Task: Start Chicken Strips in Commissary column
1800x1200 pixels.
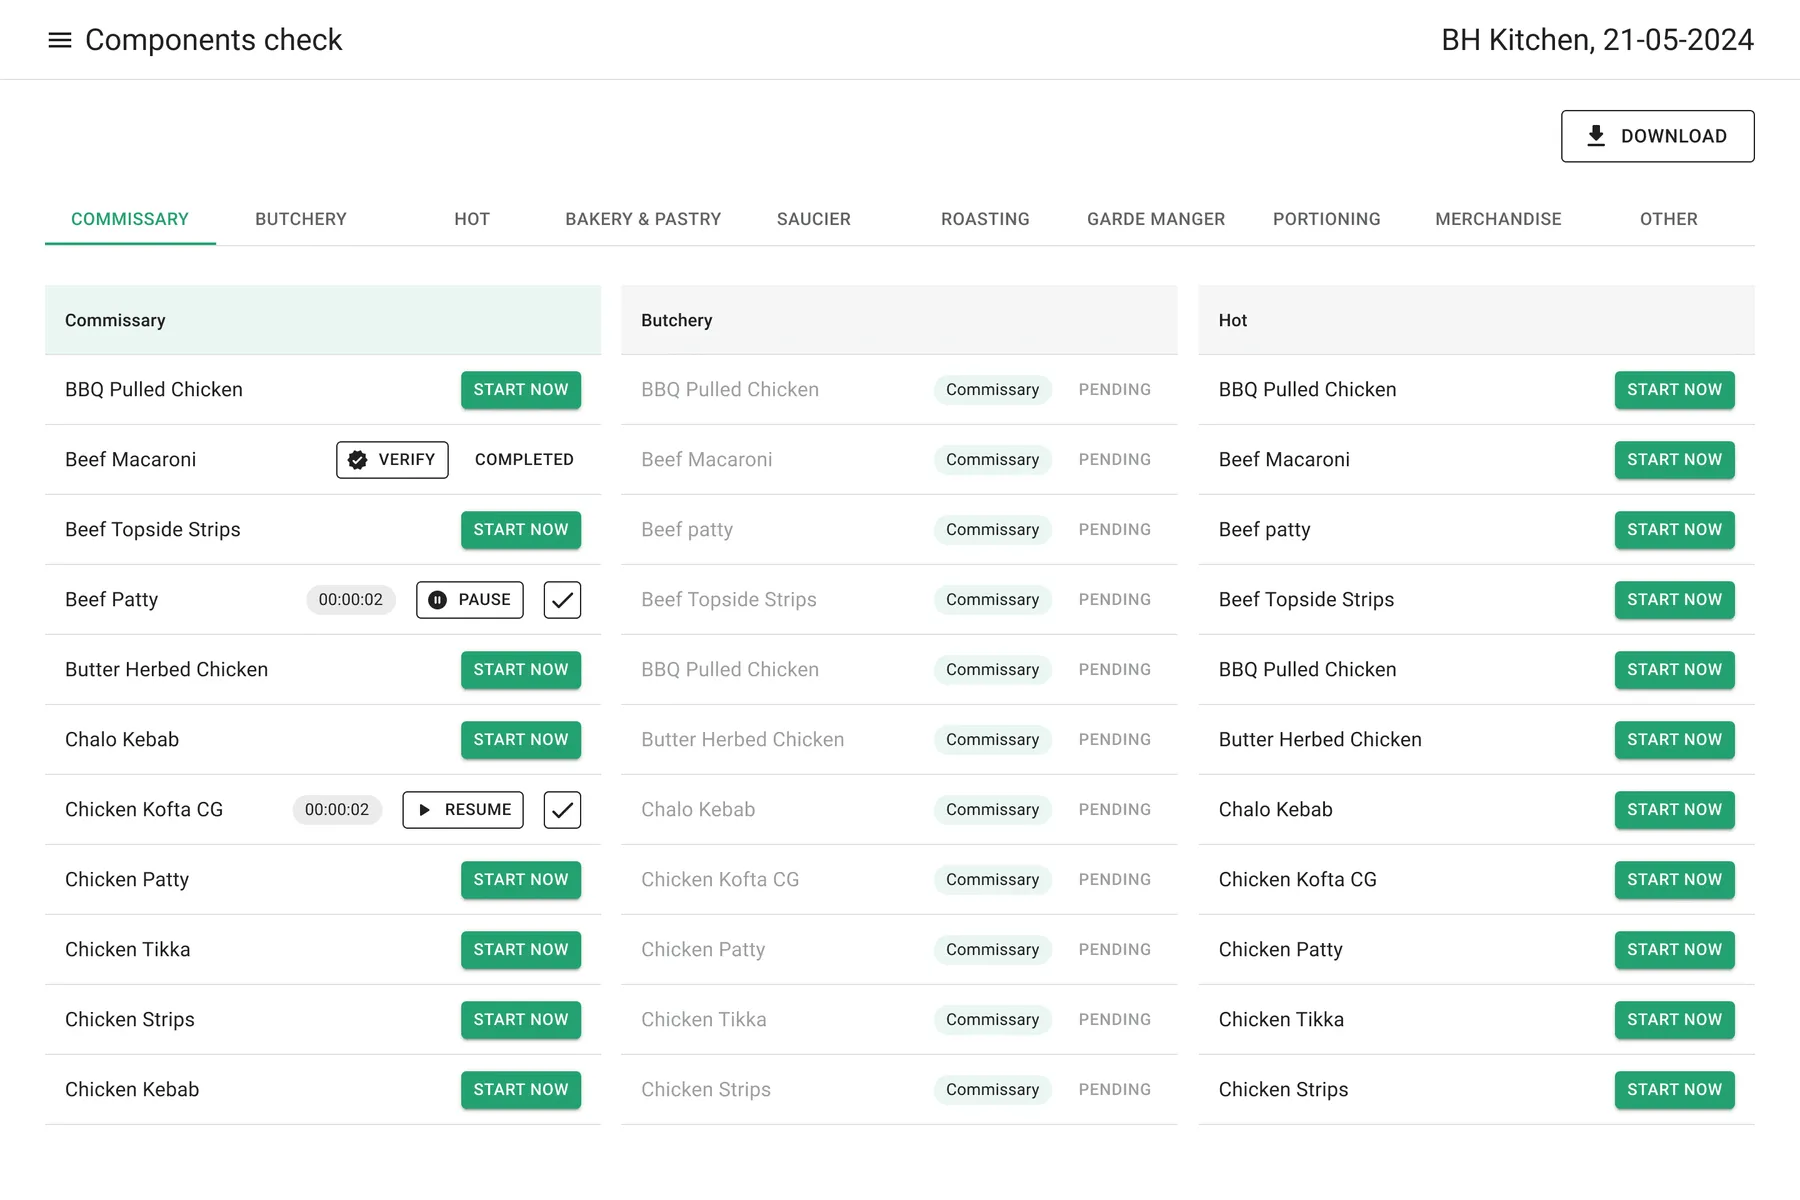Action: click(x=521, y=1020)
